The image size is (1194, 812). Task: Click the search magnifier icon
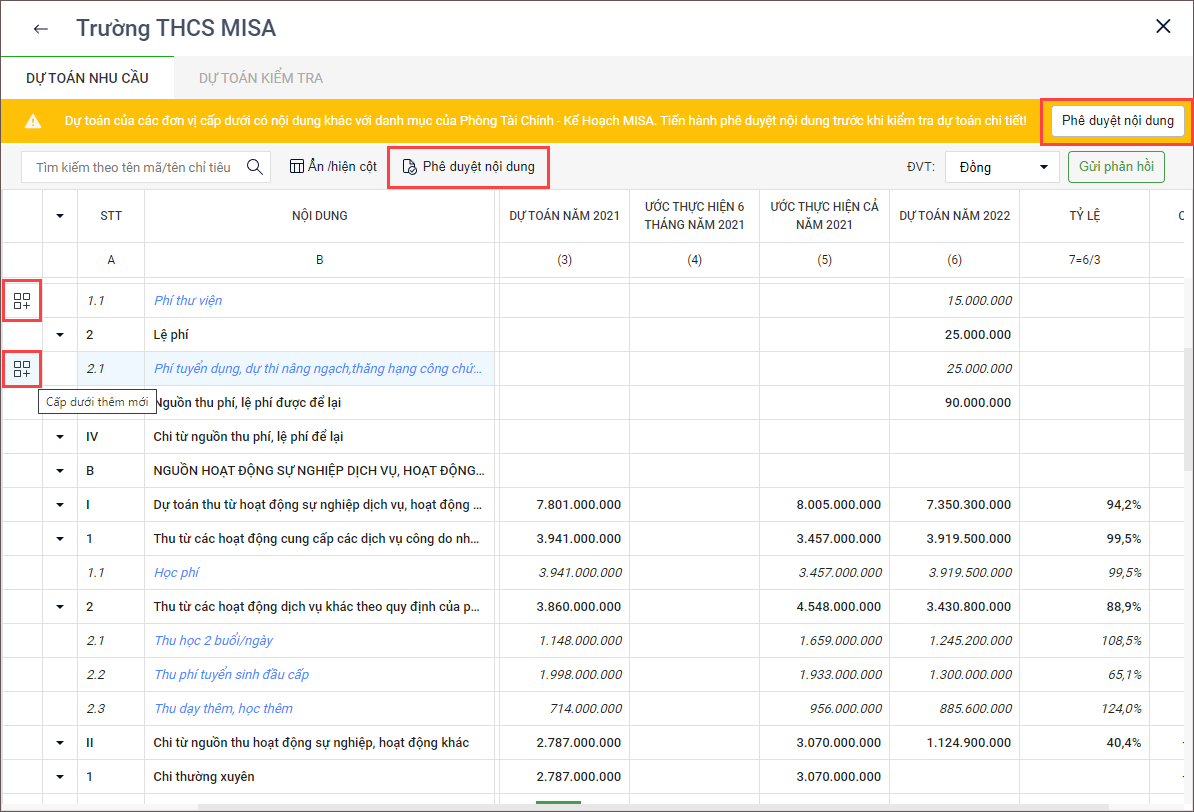pos(255,167)
